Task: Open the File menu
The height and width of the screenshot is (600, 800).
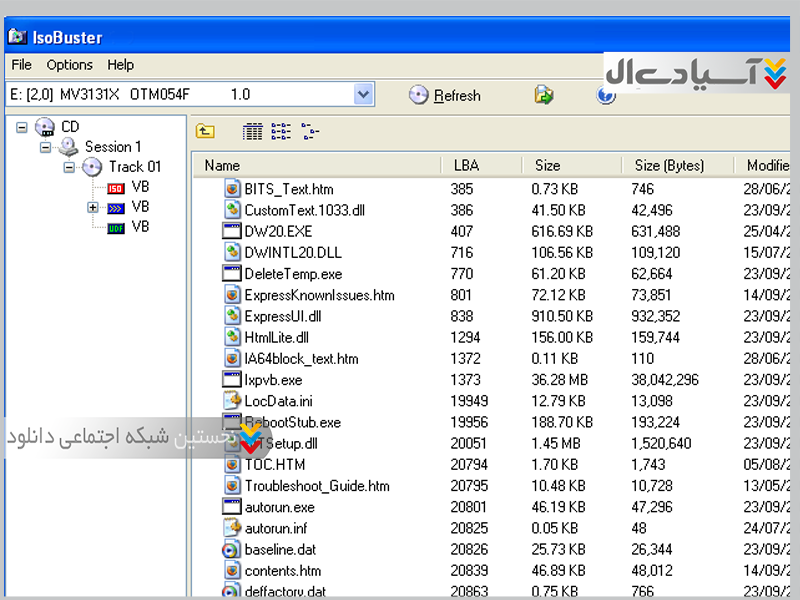Action: point(21,65)
